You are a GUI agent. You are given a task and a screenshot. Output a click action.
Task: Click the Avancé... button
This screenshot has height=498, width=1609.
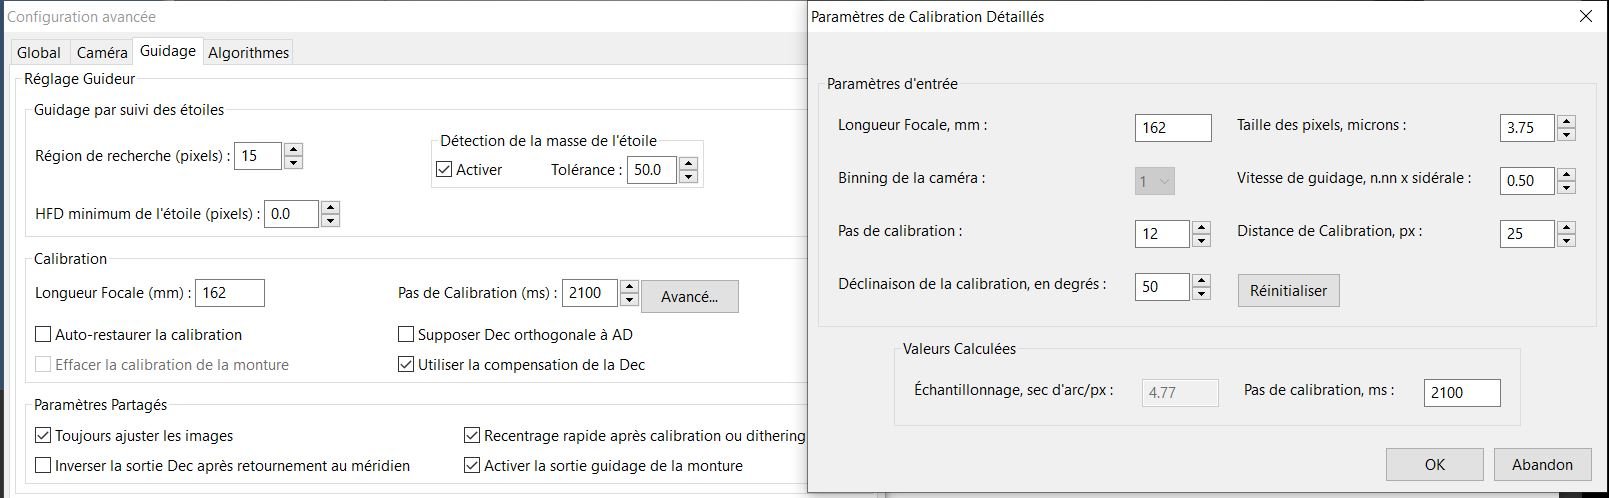(x=689, y=297)
